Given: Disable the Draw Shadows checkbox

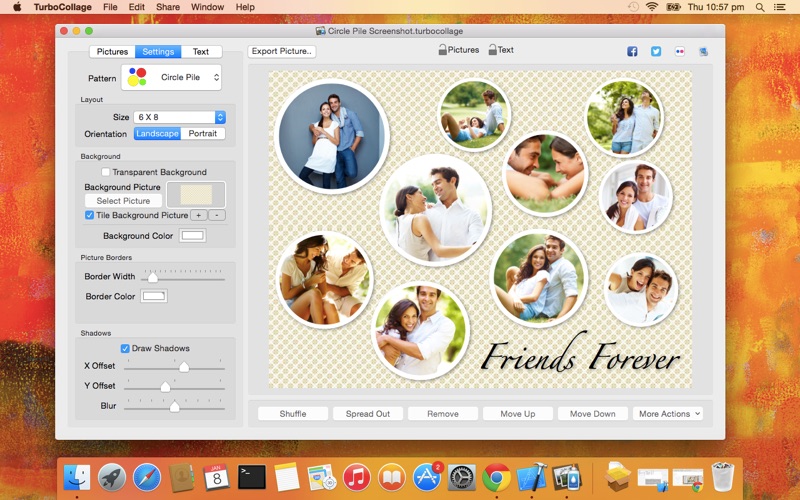Looking at the screenshot, I should [125, 348].
